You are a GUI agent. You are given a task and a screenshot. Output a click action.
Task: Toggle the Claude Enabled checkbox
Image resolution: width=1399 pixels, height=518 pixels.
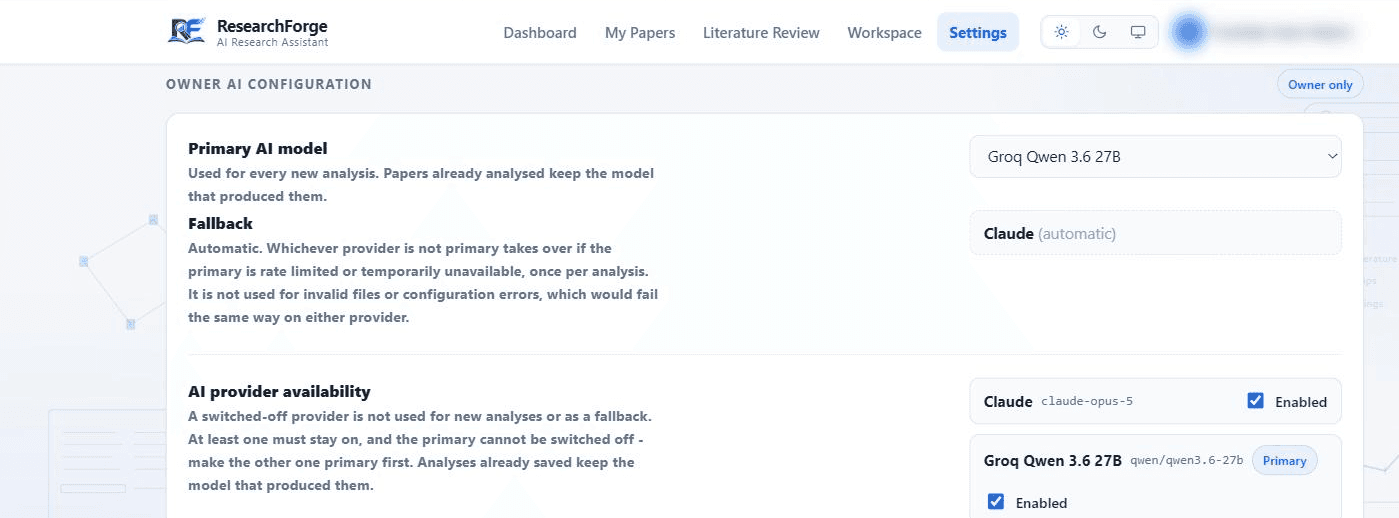click(1256, 401)
